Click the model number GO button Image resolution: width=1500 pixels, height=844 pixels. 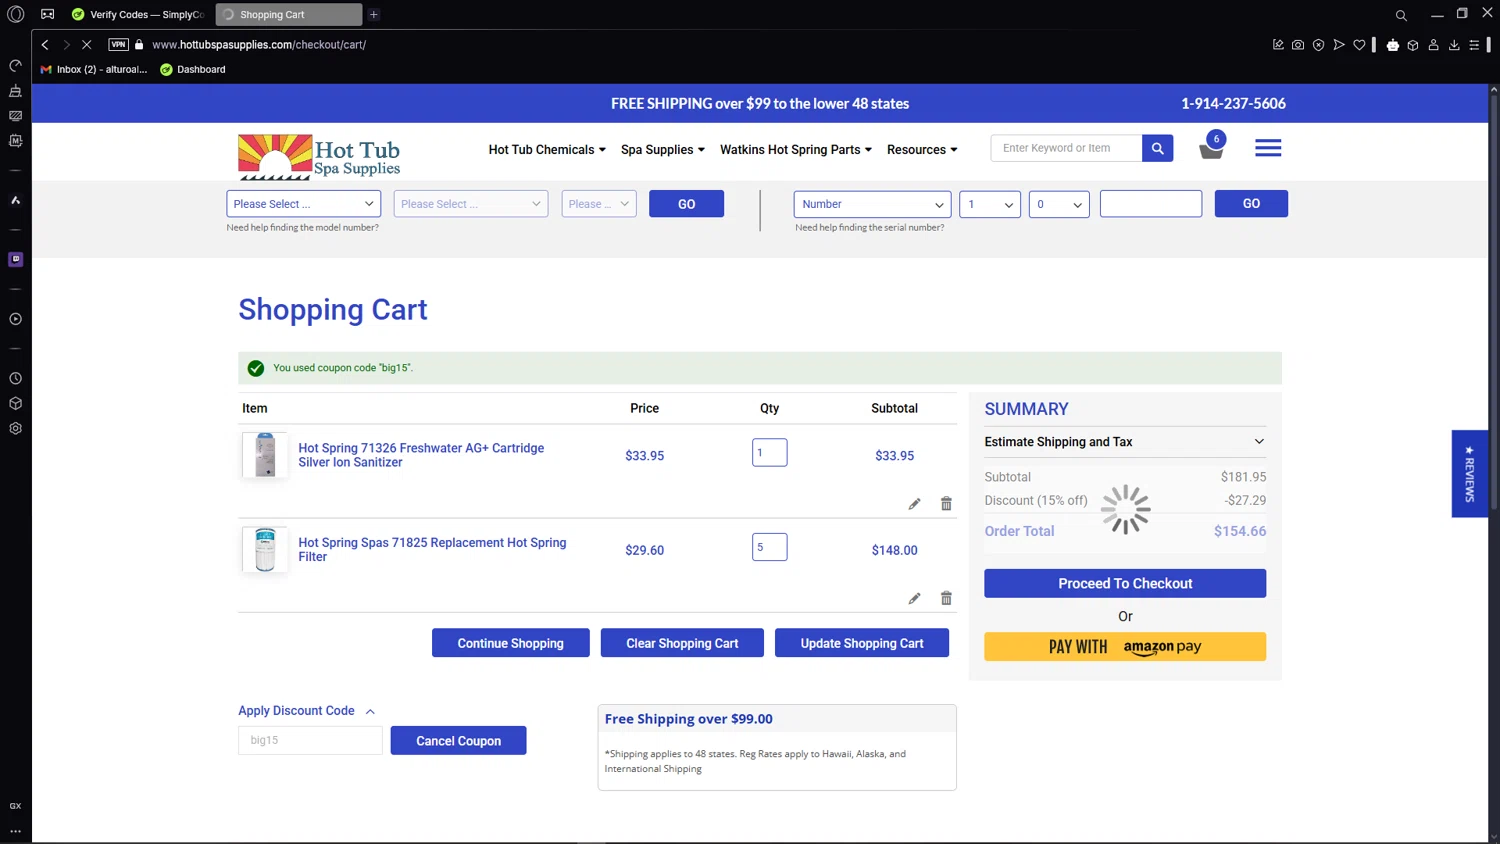point(686,204)
